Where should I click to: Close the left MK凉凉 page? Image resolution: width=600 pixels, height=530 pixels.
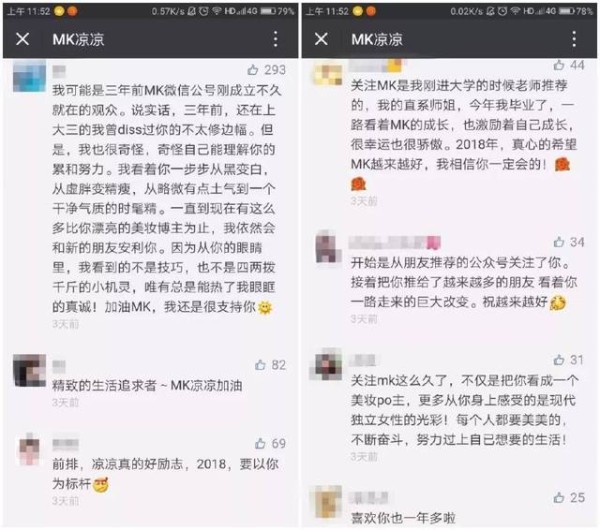(23, 39)
